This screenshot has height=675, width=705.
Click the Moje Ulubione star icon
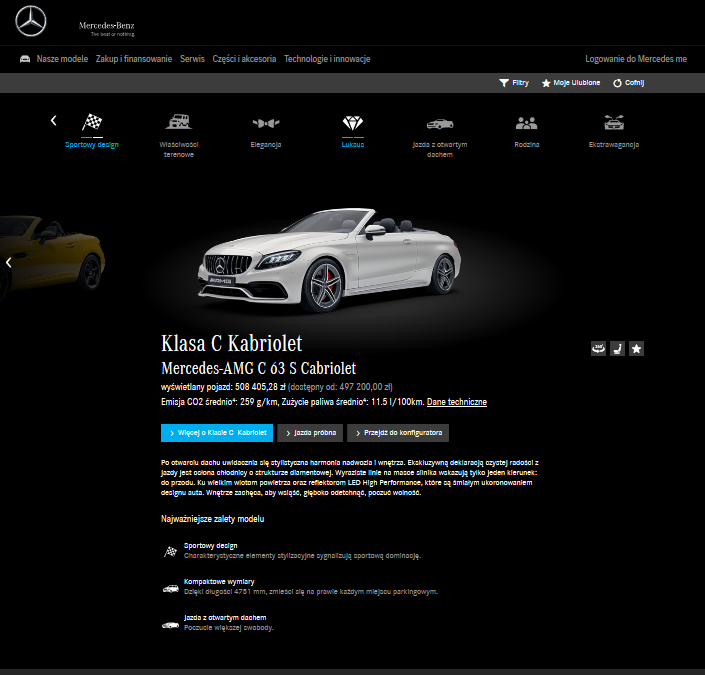546,83
